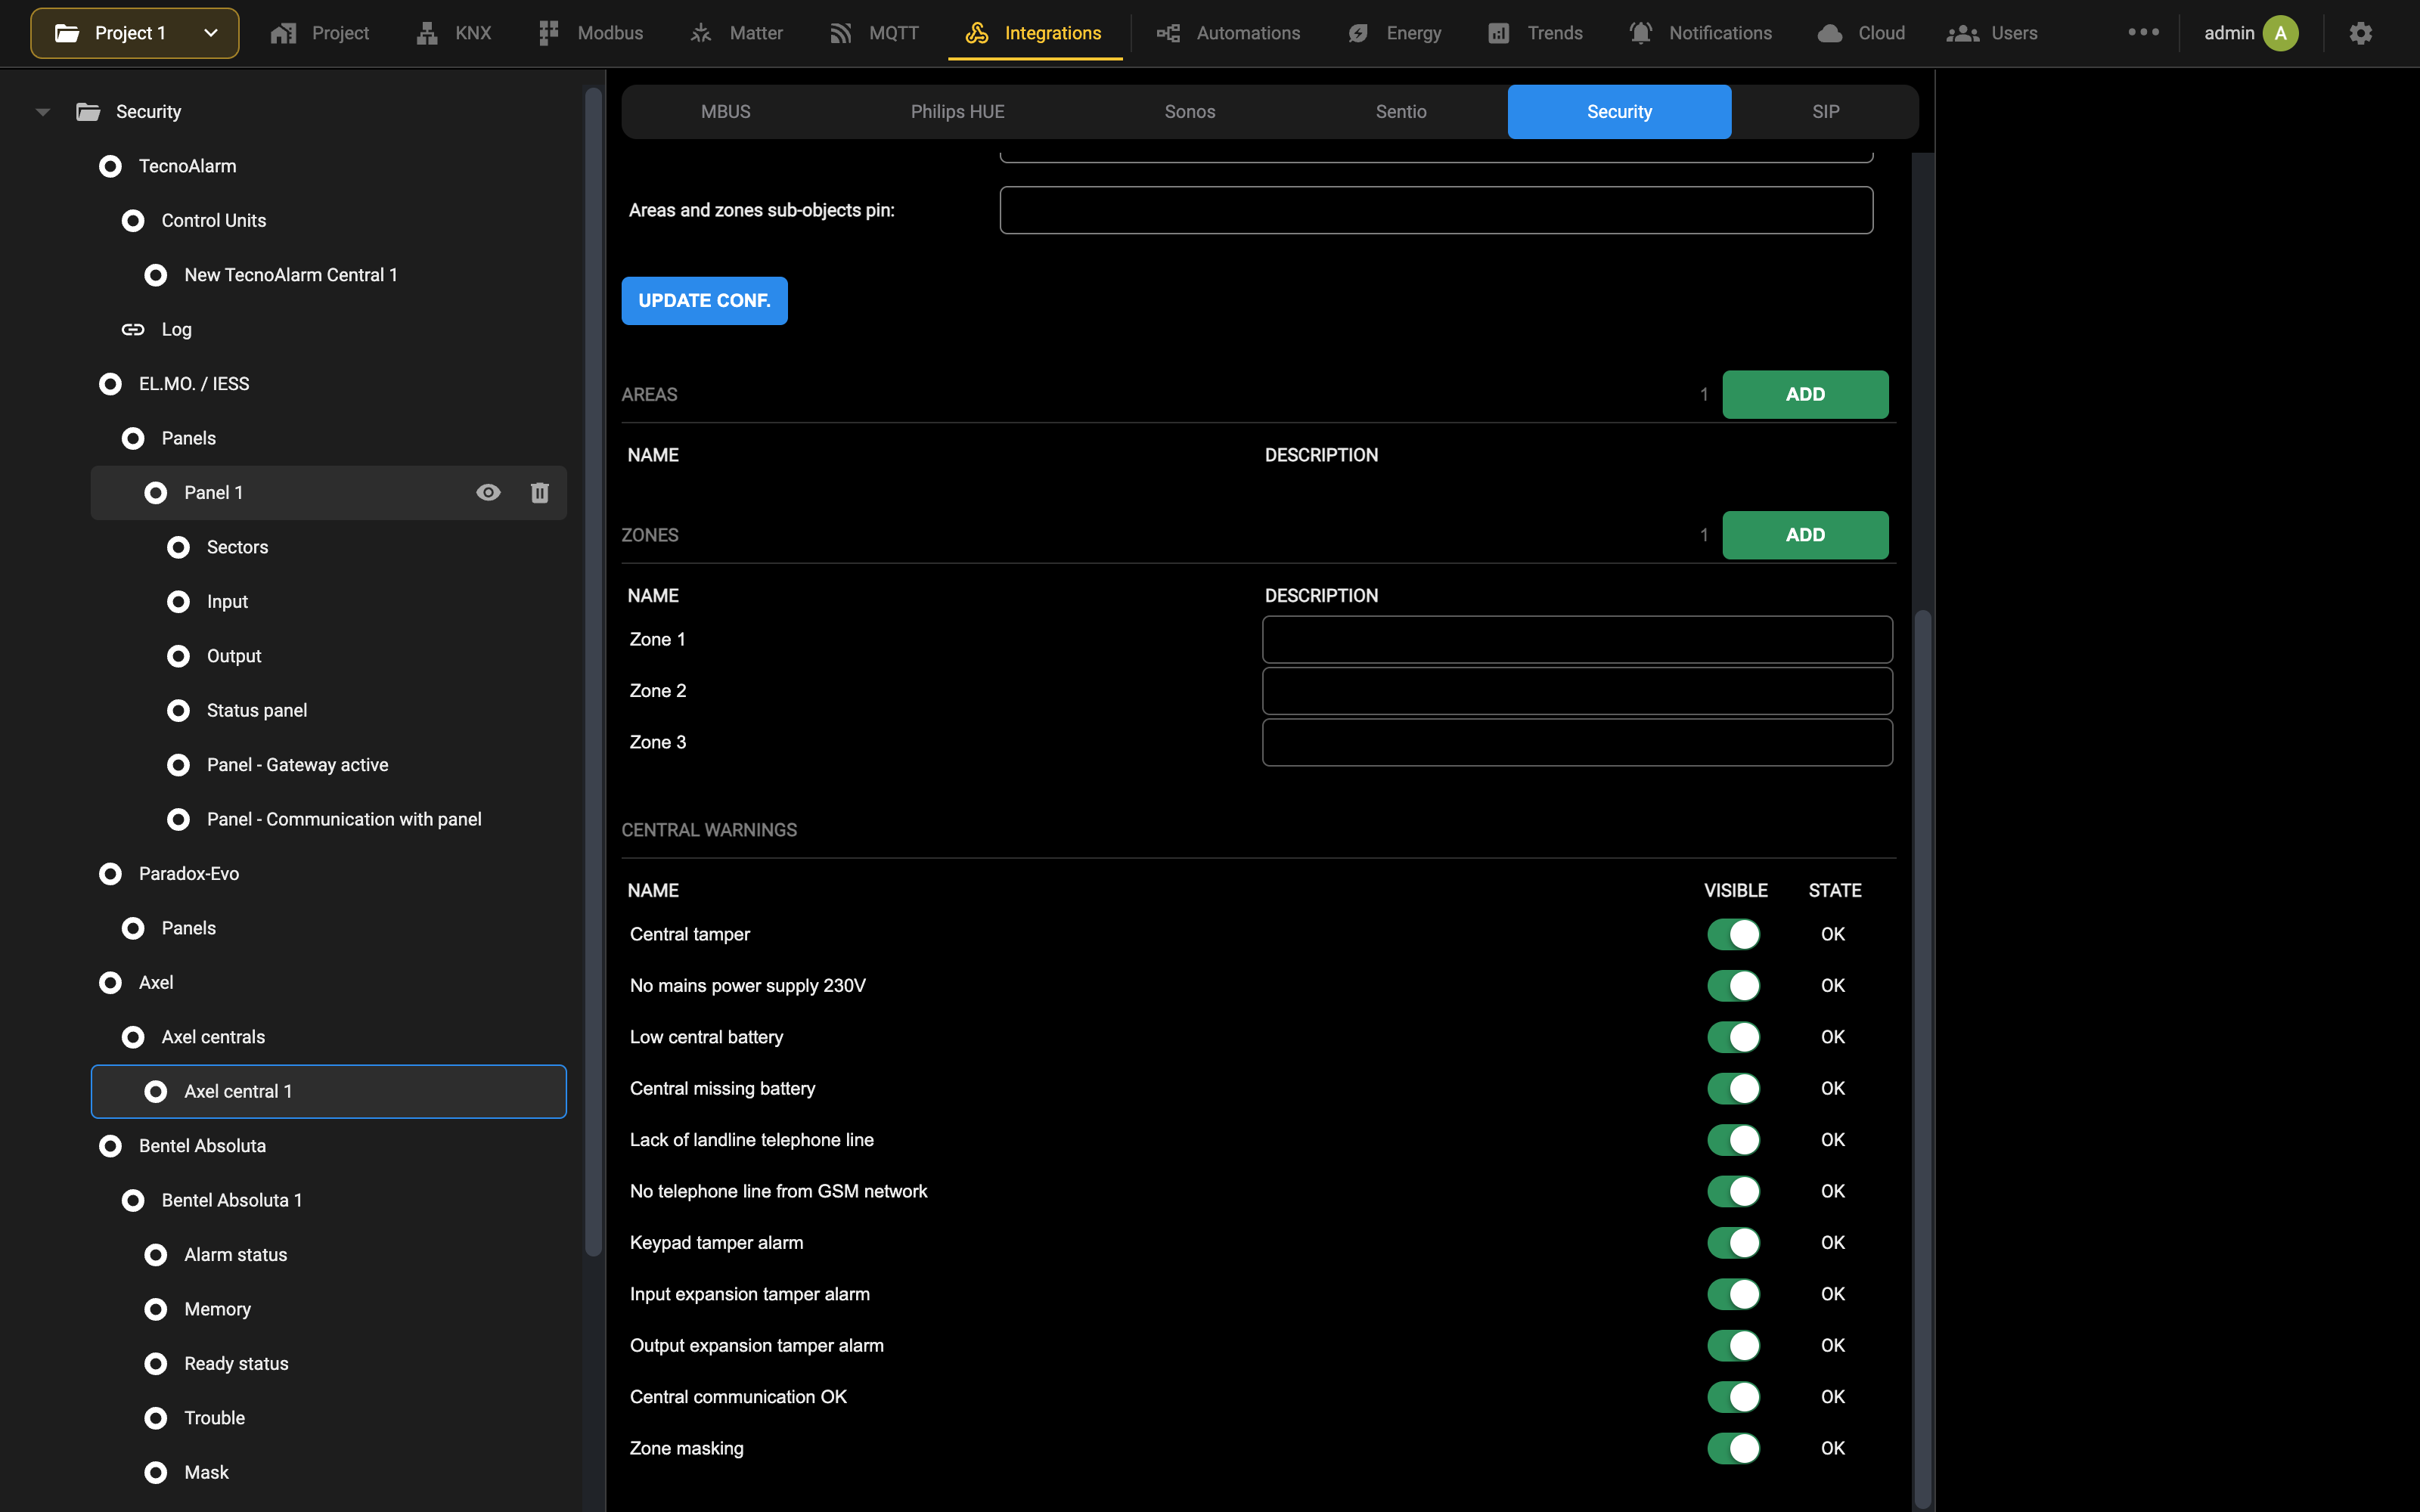Click Areas and zones sub-objects pin field

[x=1436, y=210]
